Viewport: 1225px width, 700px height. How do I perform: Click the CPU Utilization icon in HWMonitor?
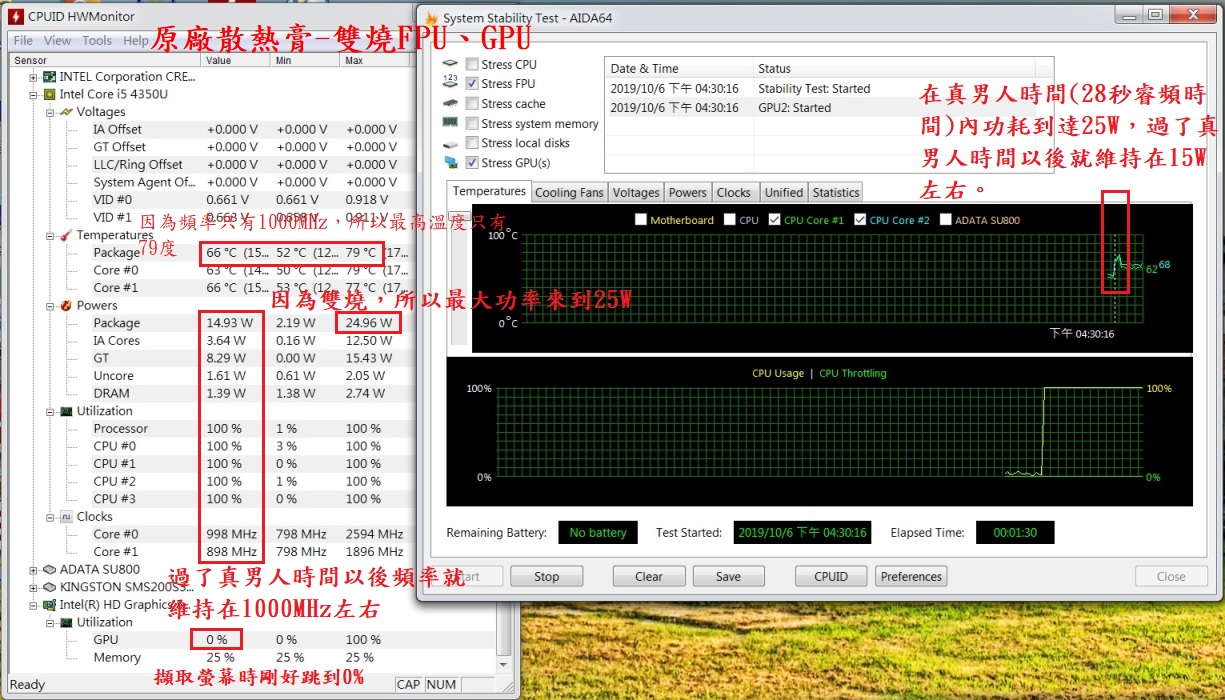pos(67,411)
